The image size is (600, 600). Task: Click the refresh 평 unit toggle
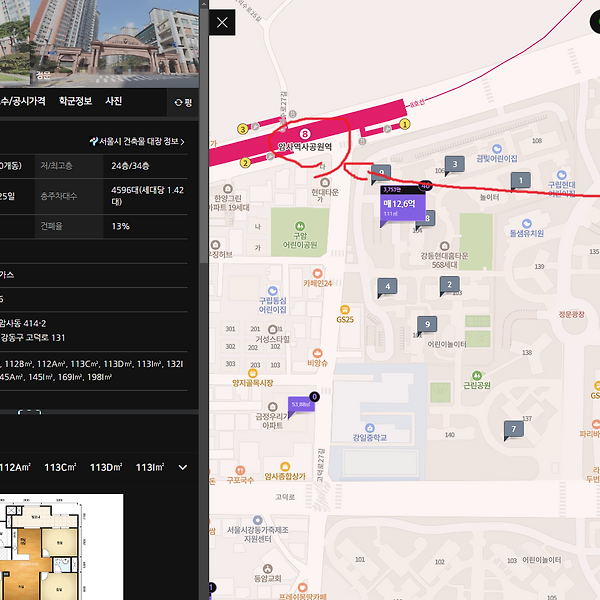(183, 102)
